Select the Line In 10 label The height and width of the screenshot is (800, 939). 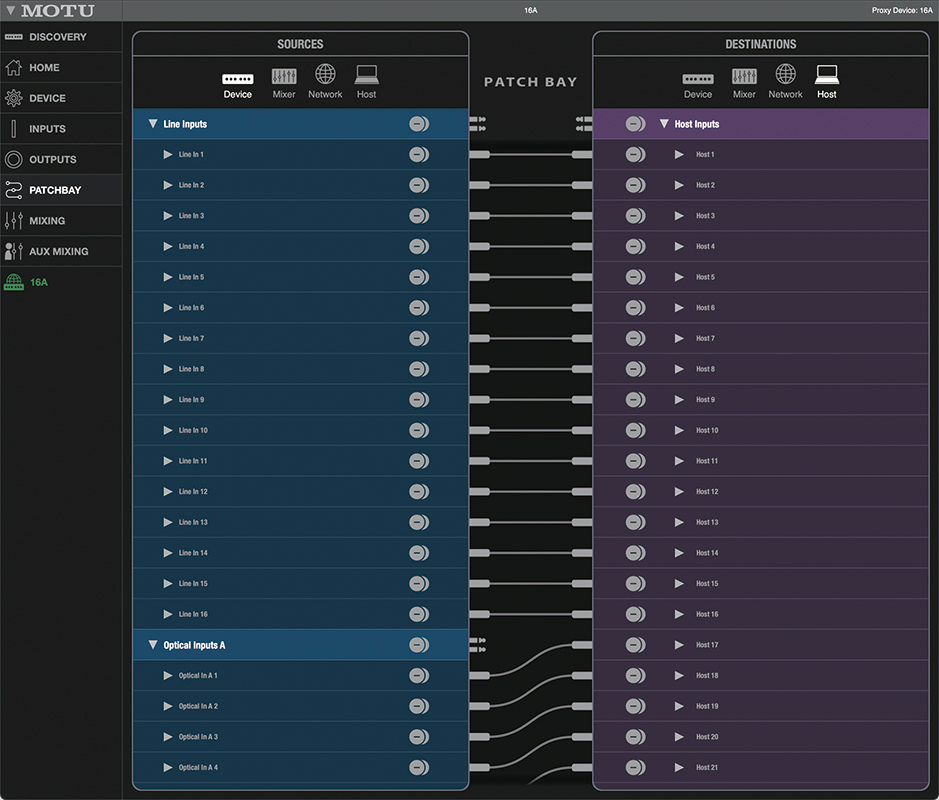coord(193,431)
